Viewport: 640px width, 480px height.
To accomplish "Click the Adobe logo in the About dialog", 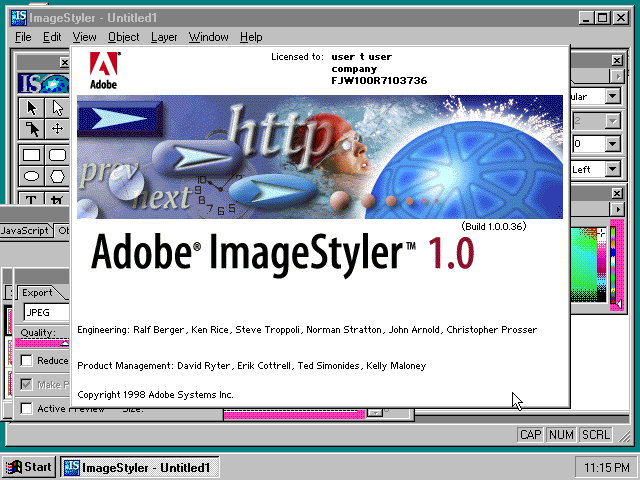I will (104, 70).
